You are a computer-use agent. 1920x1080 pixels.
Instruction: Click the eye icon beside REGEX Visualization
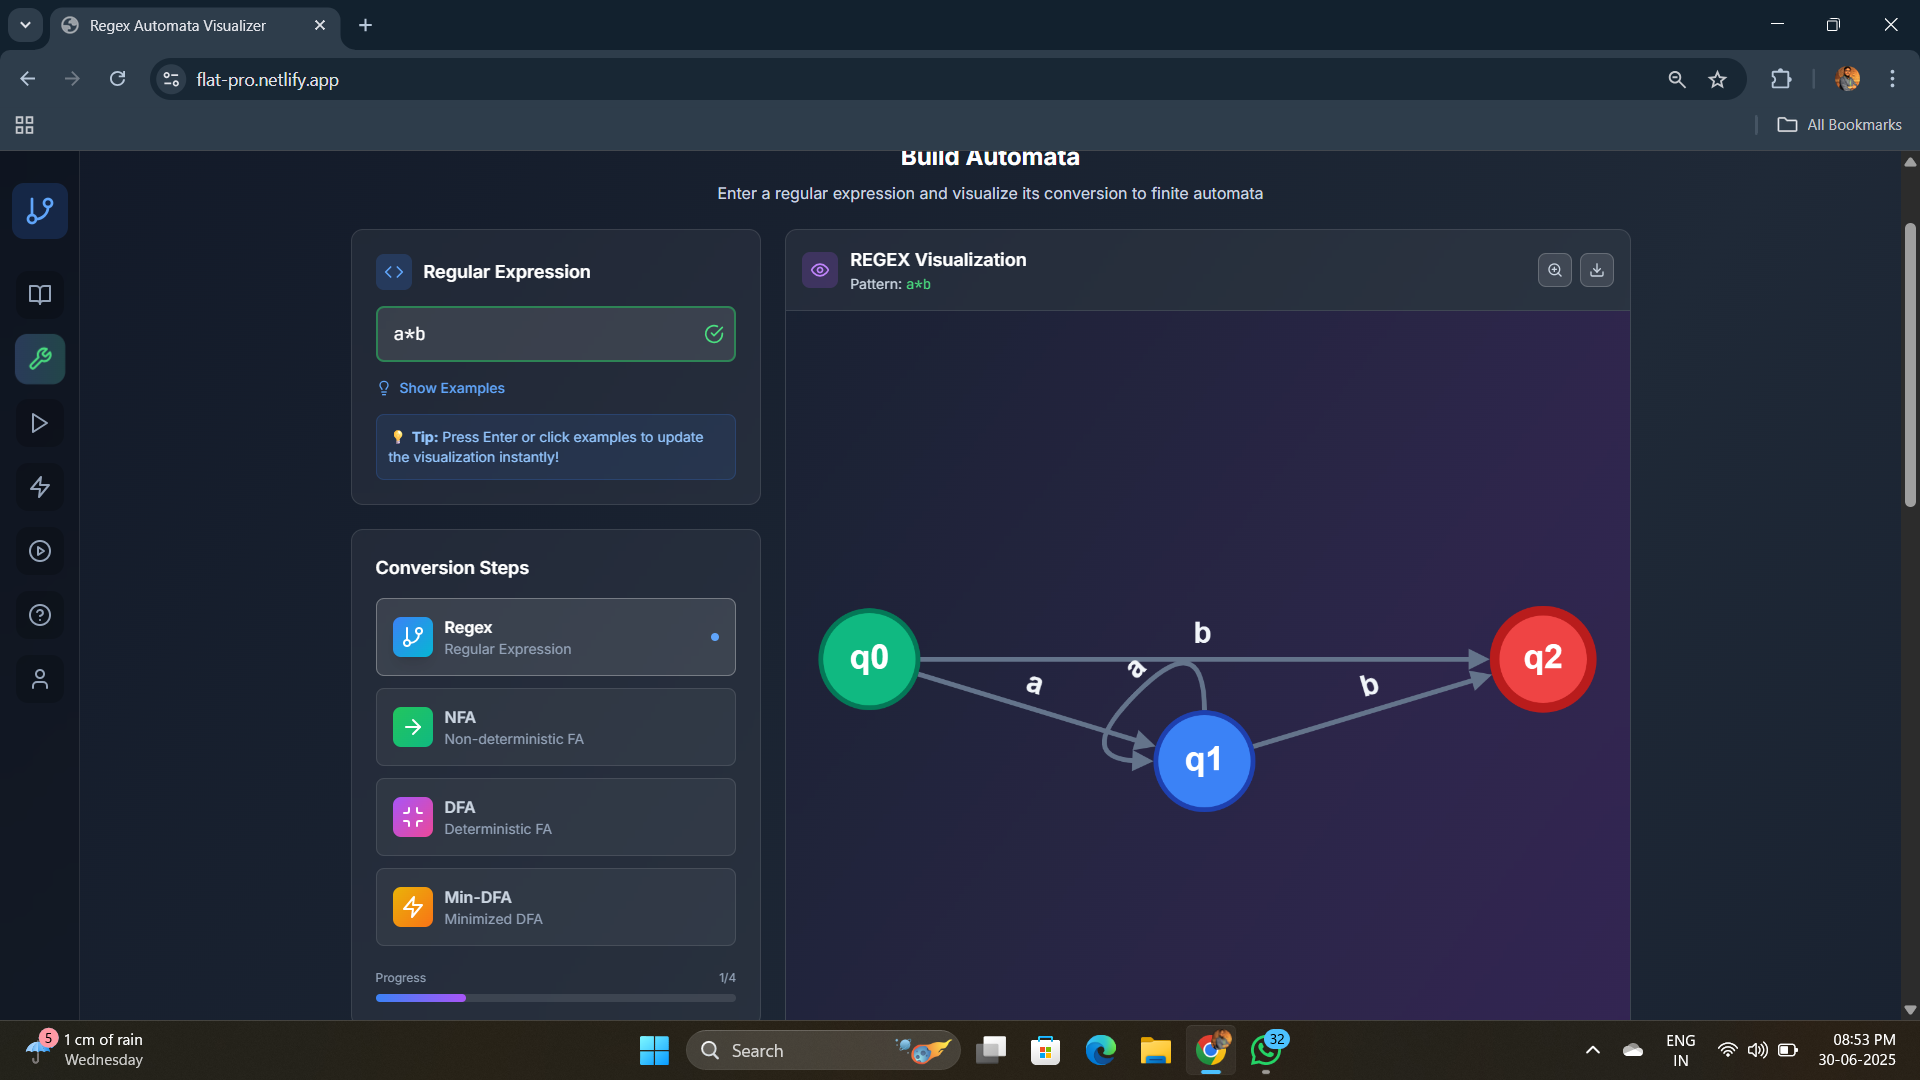819,270
